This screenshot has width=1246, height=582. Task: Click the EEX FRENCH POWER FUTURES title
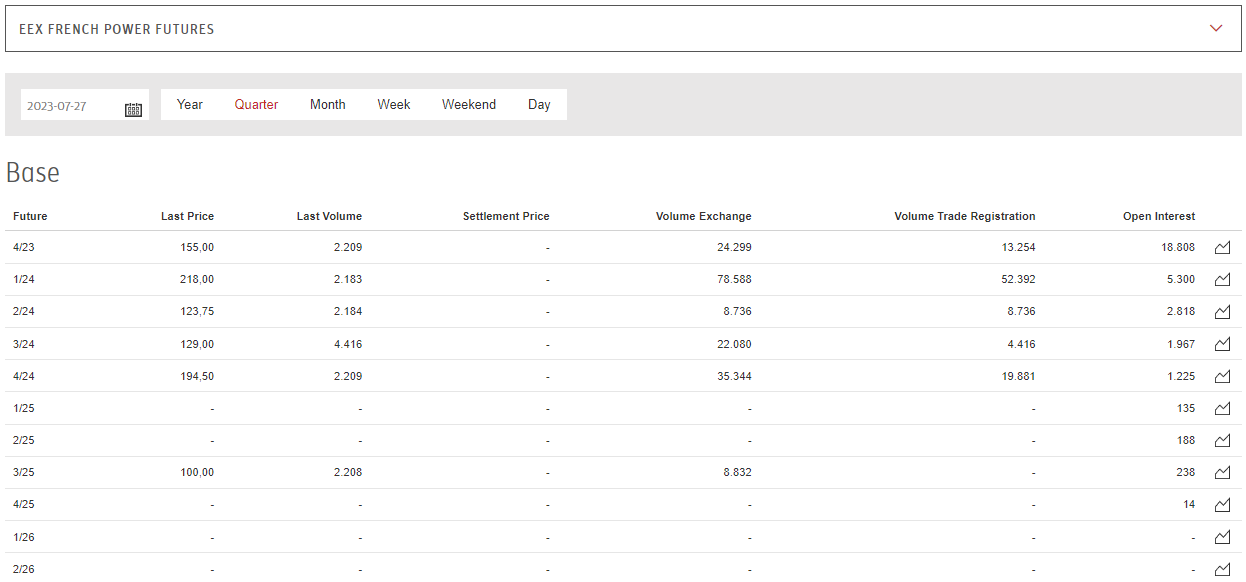tap(117, 29)
